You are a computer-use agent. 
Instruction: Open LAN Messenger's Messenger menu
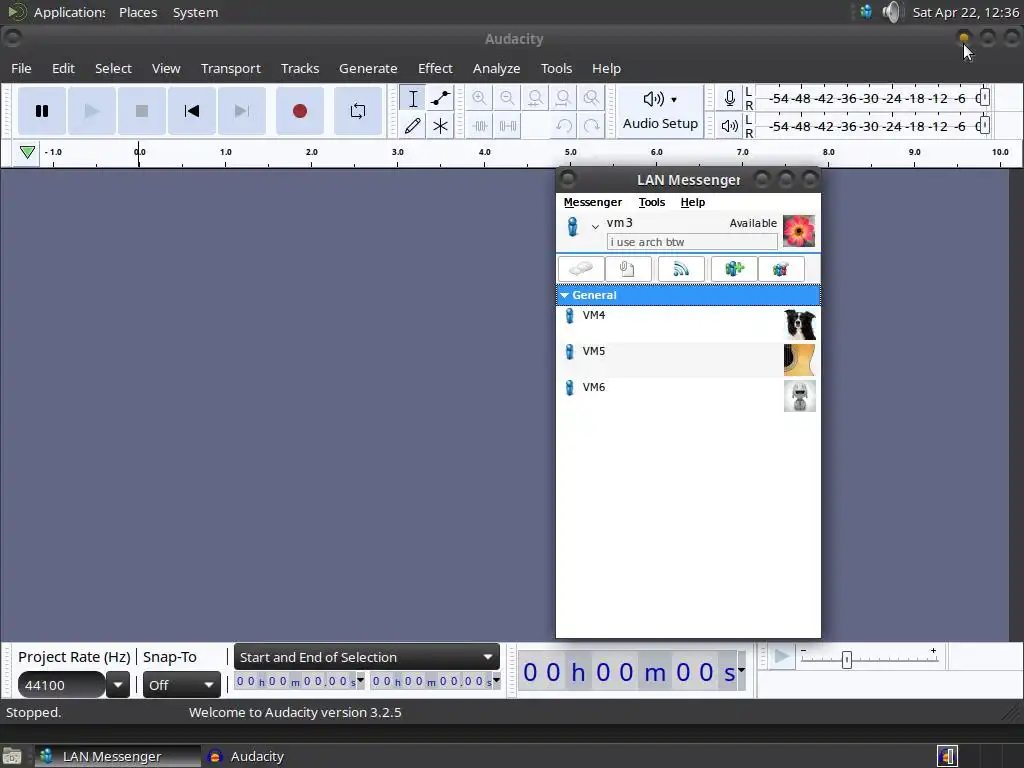coord(592,202)
